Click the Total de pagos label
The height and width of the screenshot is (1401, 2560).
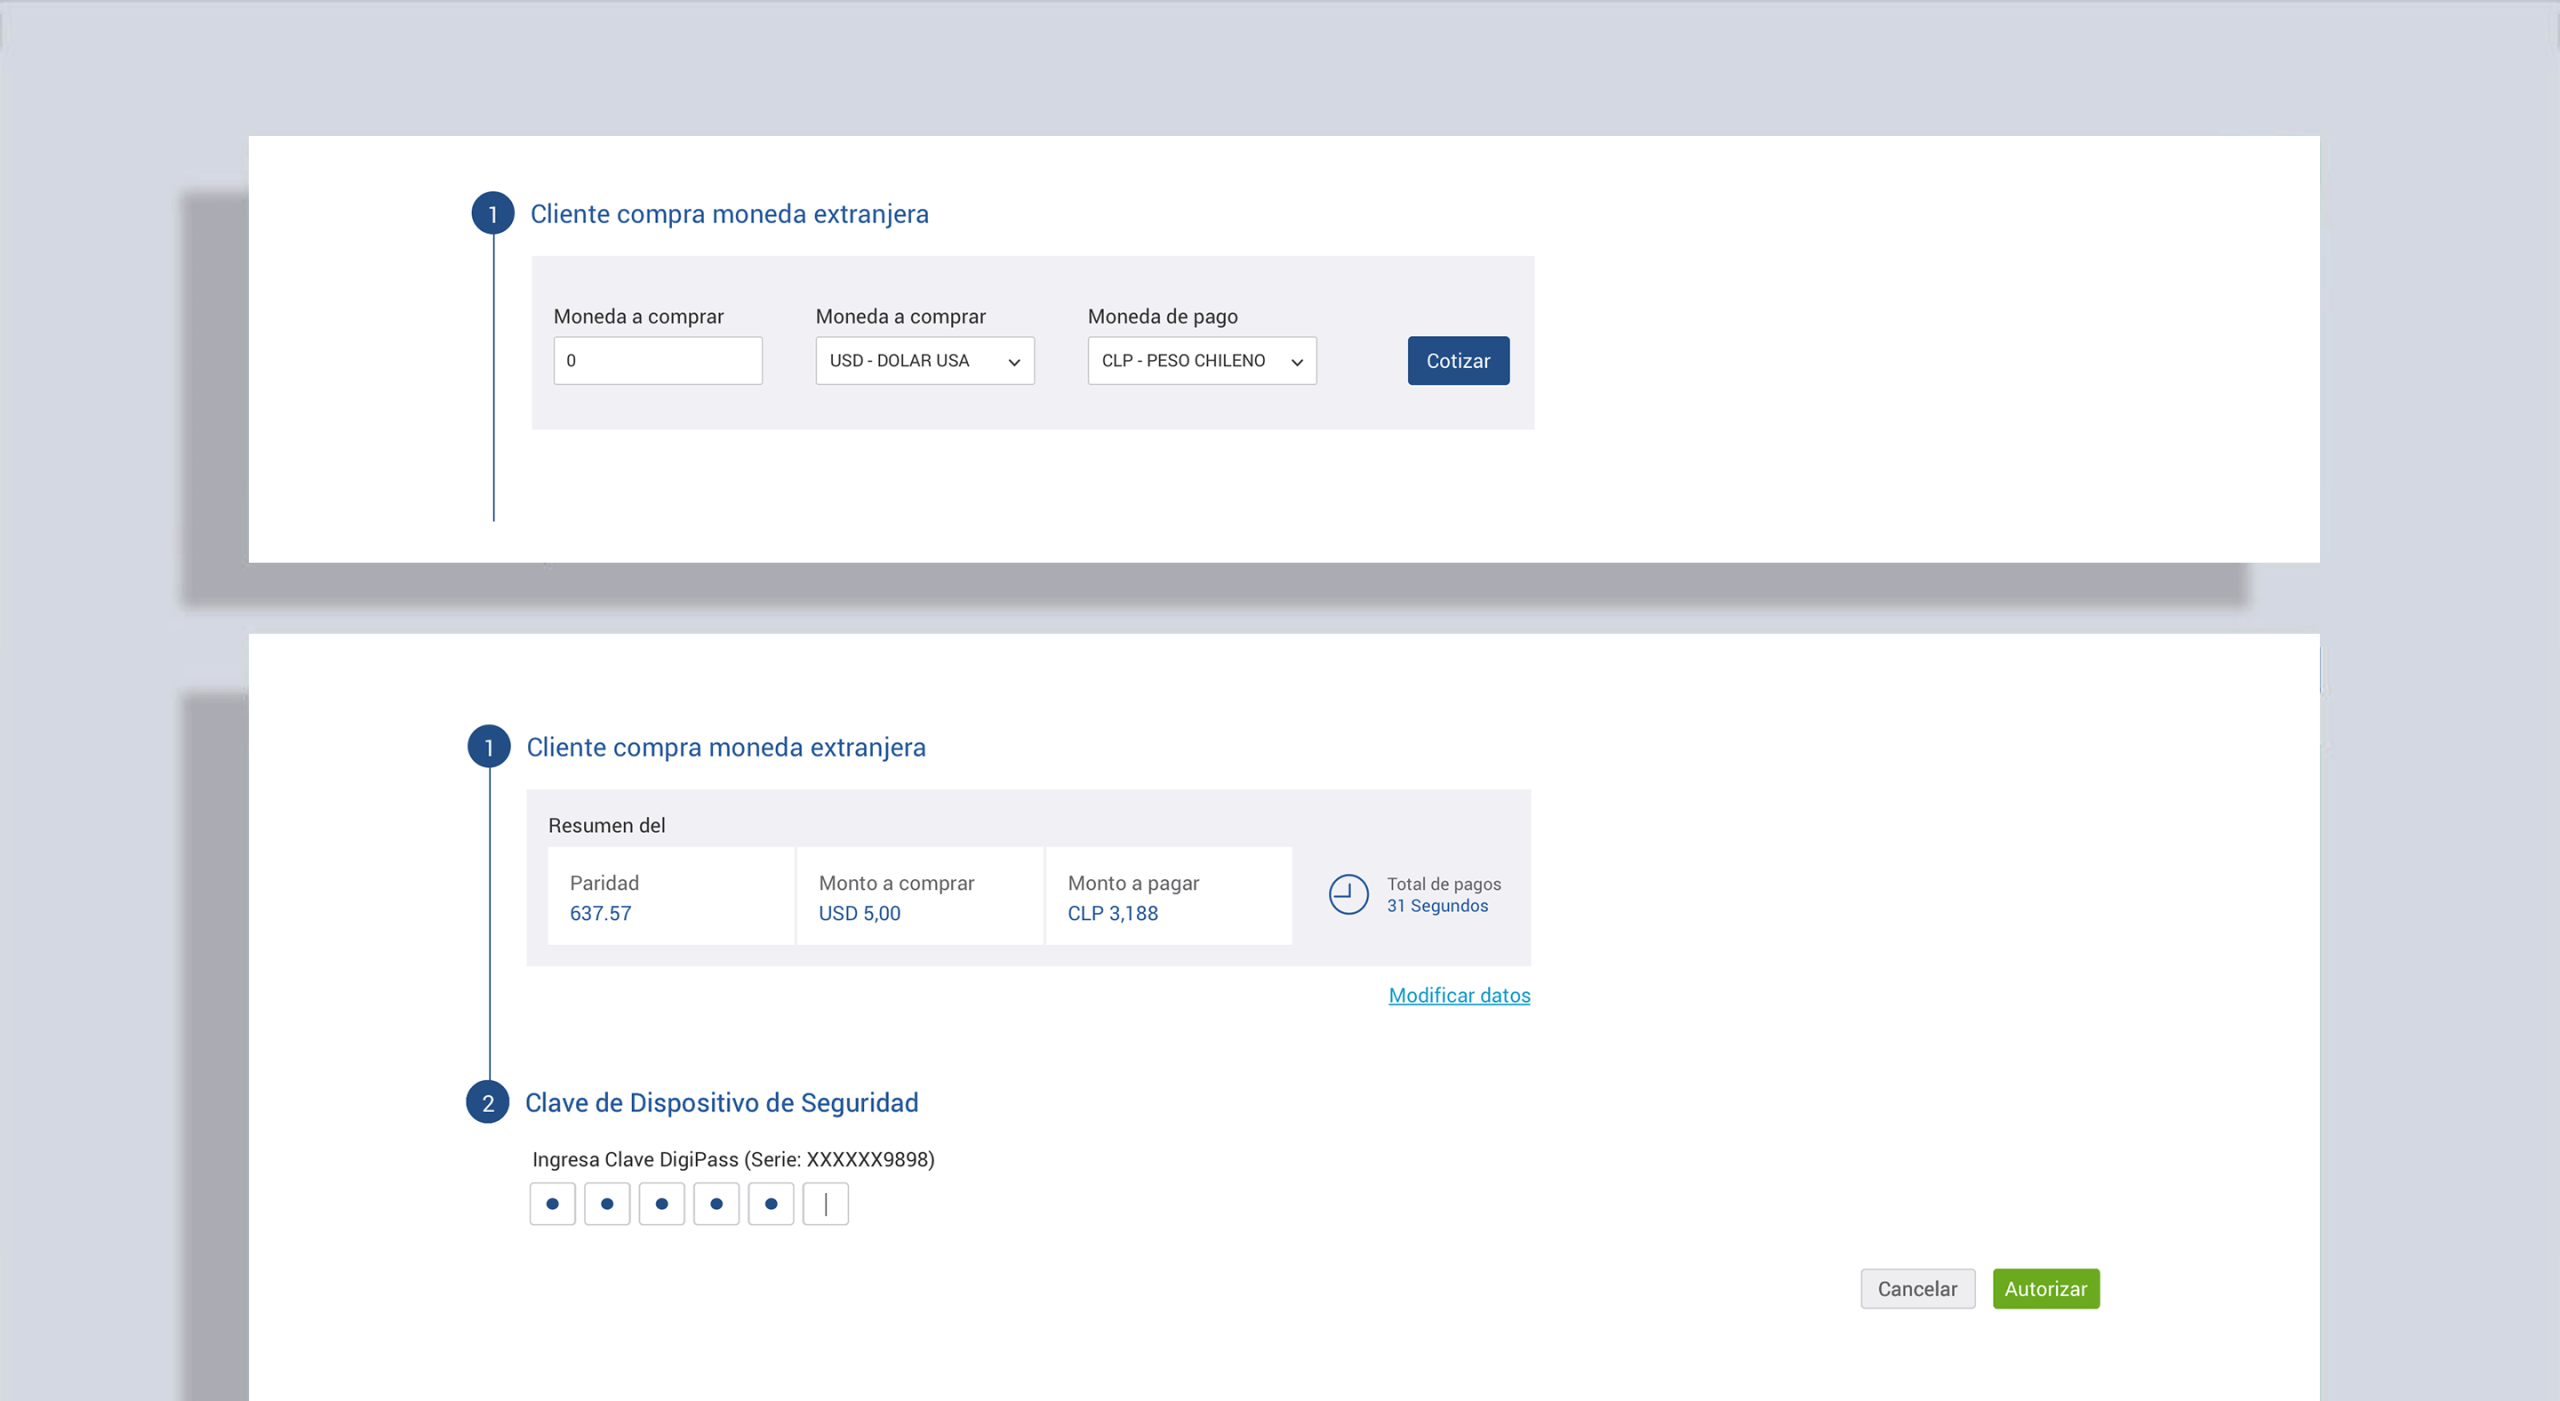[x=1443, y=884]
